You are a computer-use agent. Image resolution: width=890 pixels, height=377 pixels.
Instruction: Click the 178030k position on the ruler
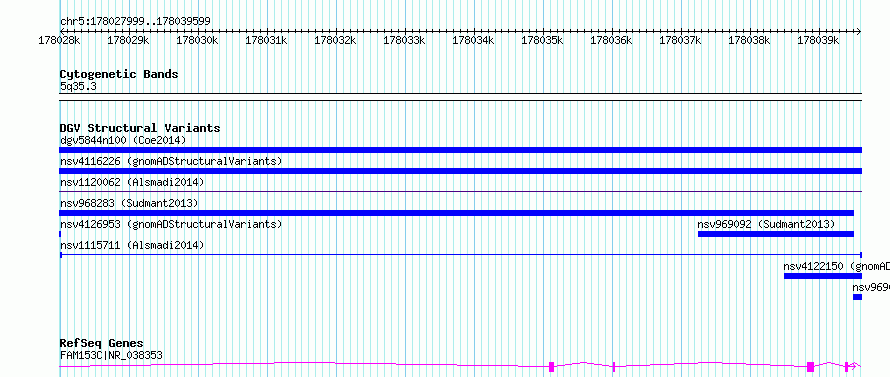[197, 40]
